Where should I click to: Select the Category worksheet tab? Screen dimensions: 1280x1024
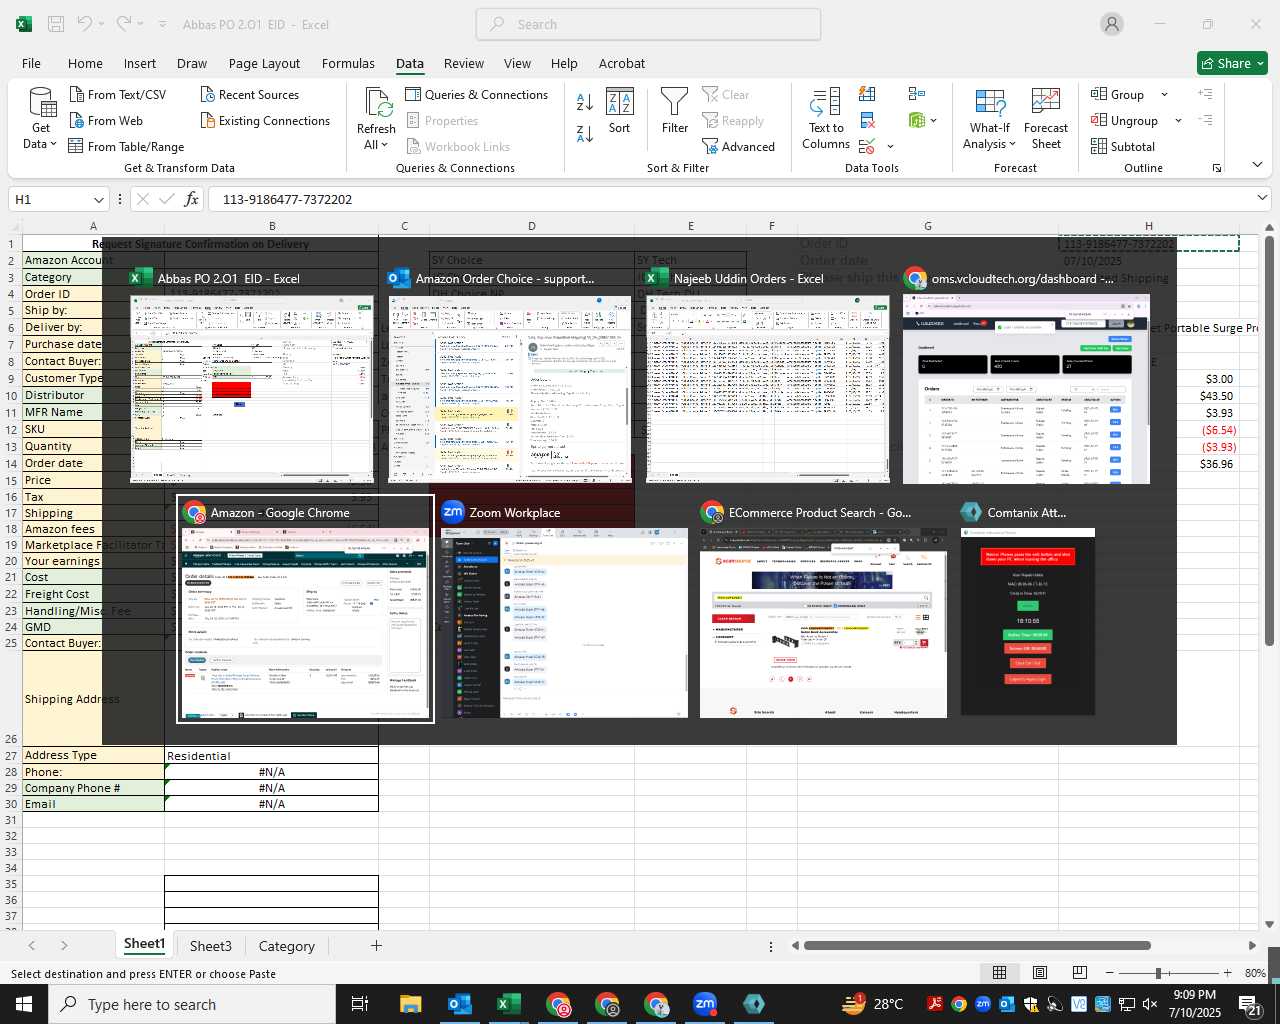(x=287, y=946)
